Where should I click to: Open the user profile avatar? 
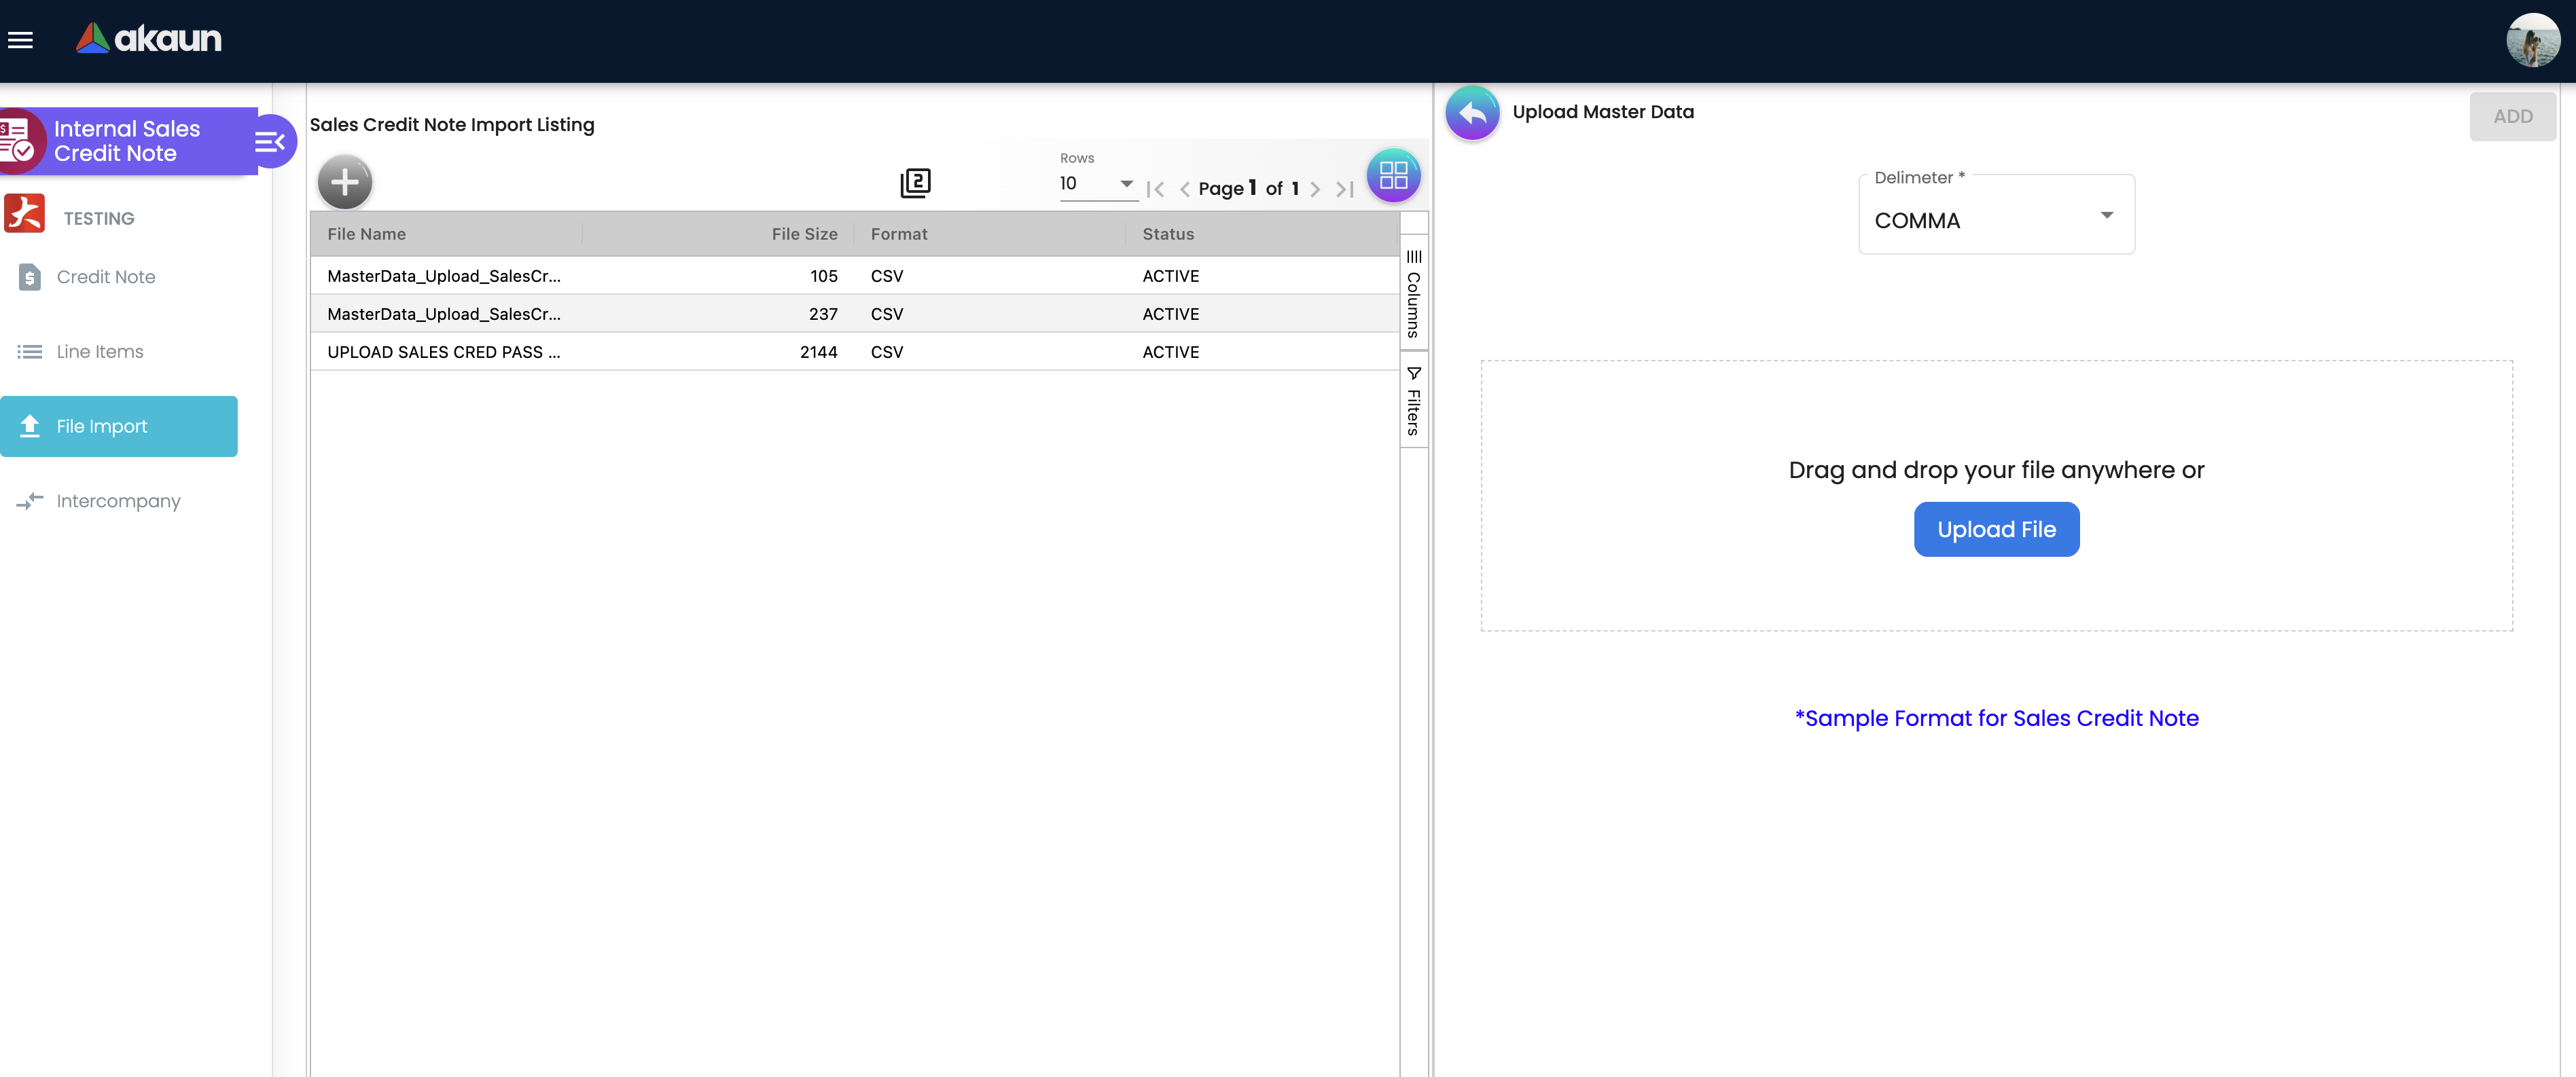pyautogui.click(x=2532, y=40)
